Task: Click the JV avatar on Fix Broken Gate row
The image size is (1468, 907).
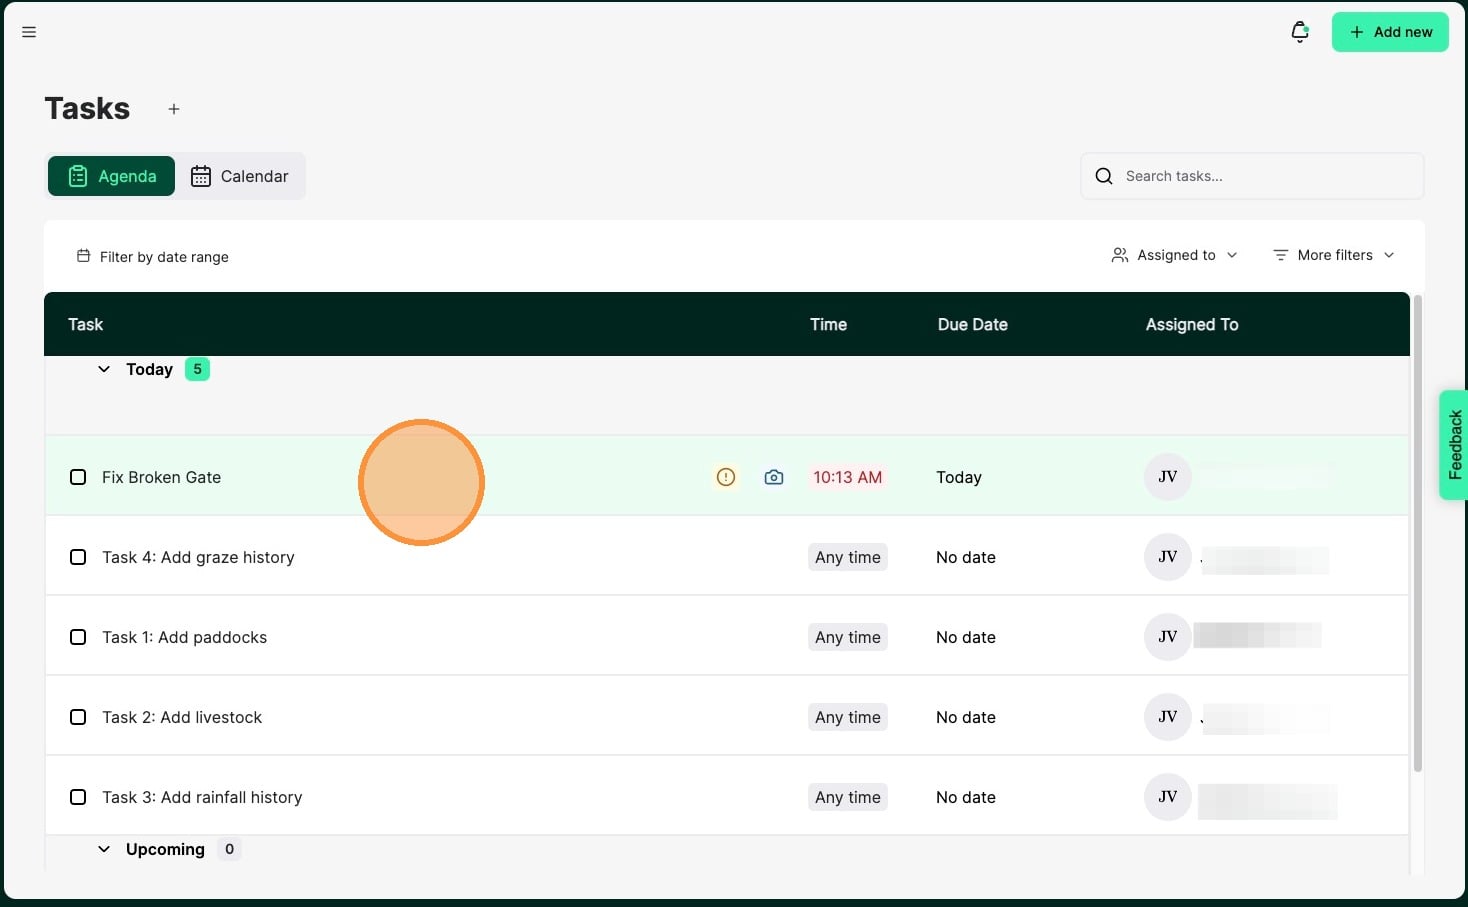Action: click(1167, 477)
